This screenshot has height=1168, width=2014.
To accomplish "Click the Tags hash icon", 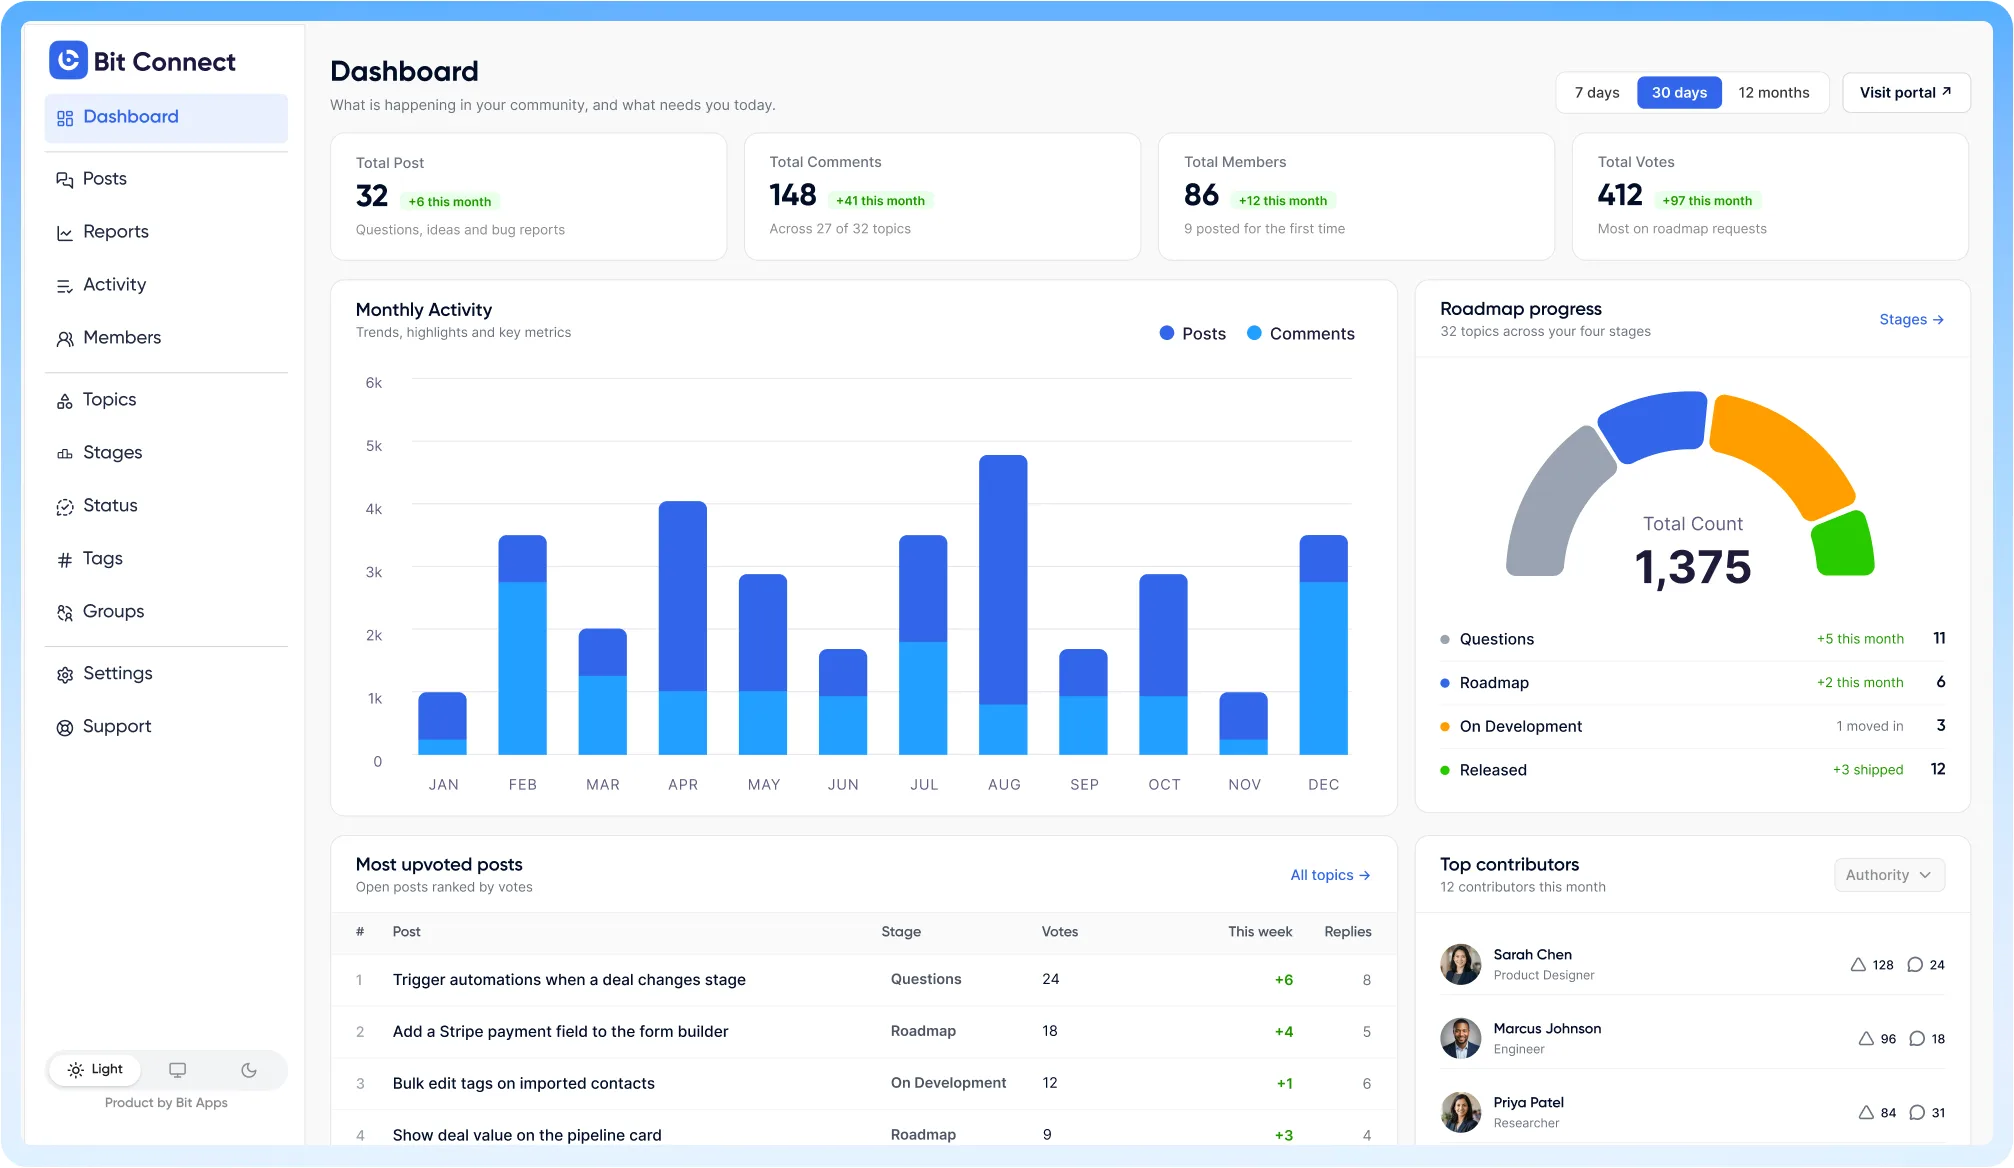I will pos(65,560).
